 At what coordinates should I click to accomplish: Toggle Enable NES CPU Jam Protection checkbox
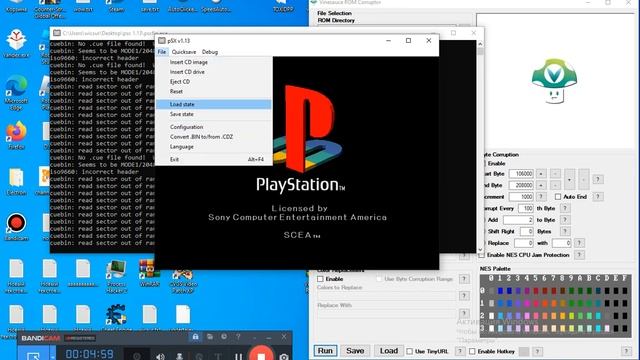(482, 255)
